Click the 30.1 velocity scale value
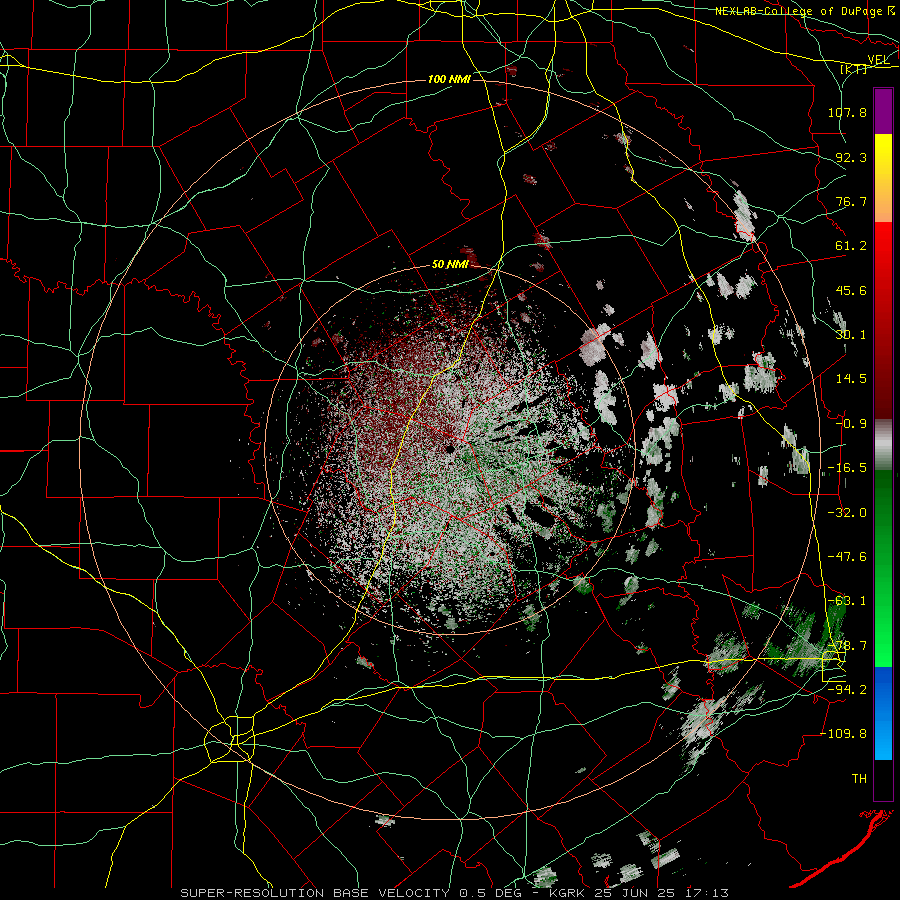Viewport: 900px width, 900px height. coord(851,335)
